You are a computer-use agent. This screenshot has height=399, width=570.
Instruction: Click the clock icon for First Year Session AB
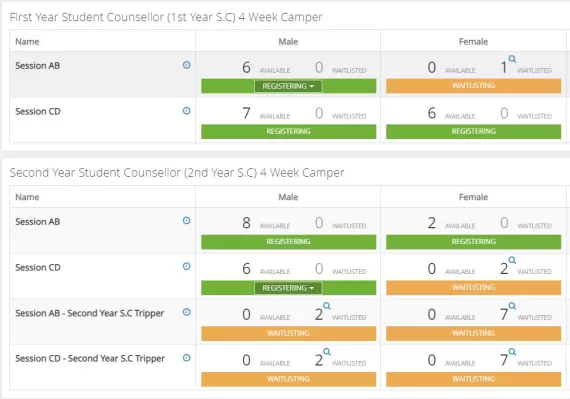pos(186,65)
